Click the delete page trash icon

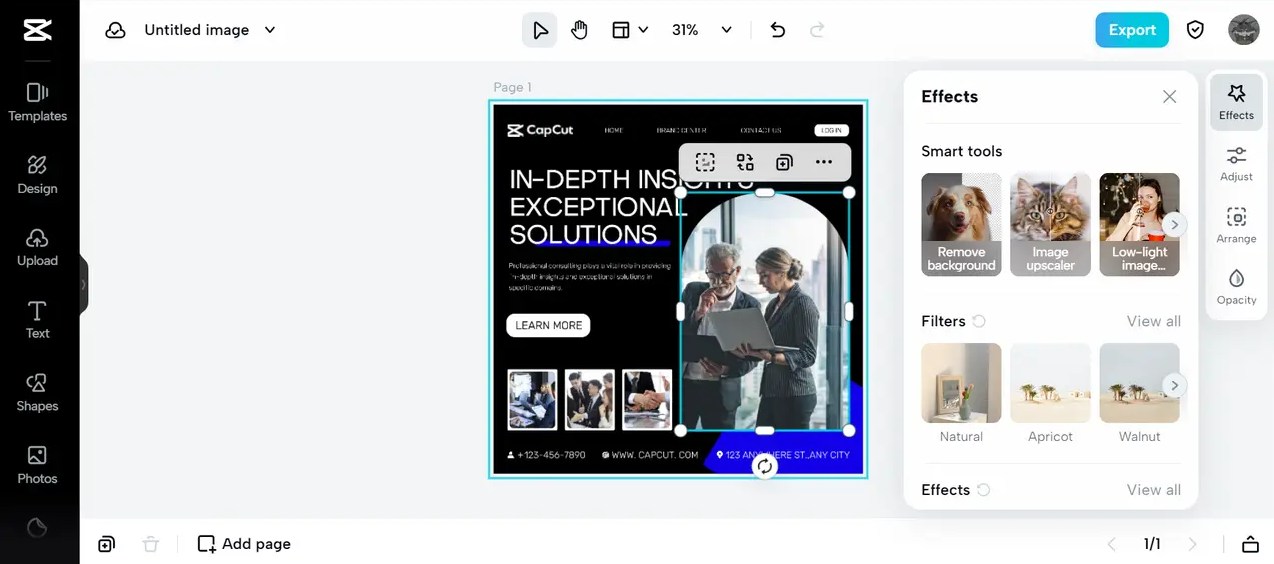coord(150,544)
